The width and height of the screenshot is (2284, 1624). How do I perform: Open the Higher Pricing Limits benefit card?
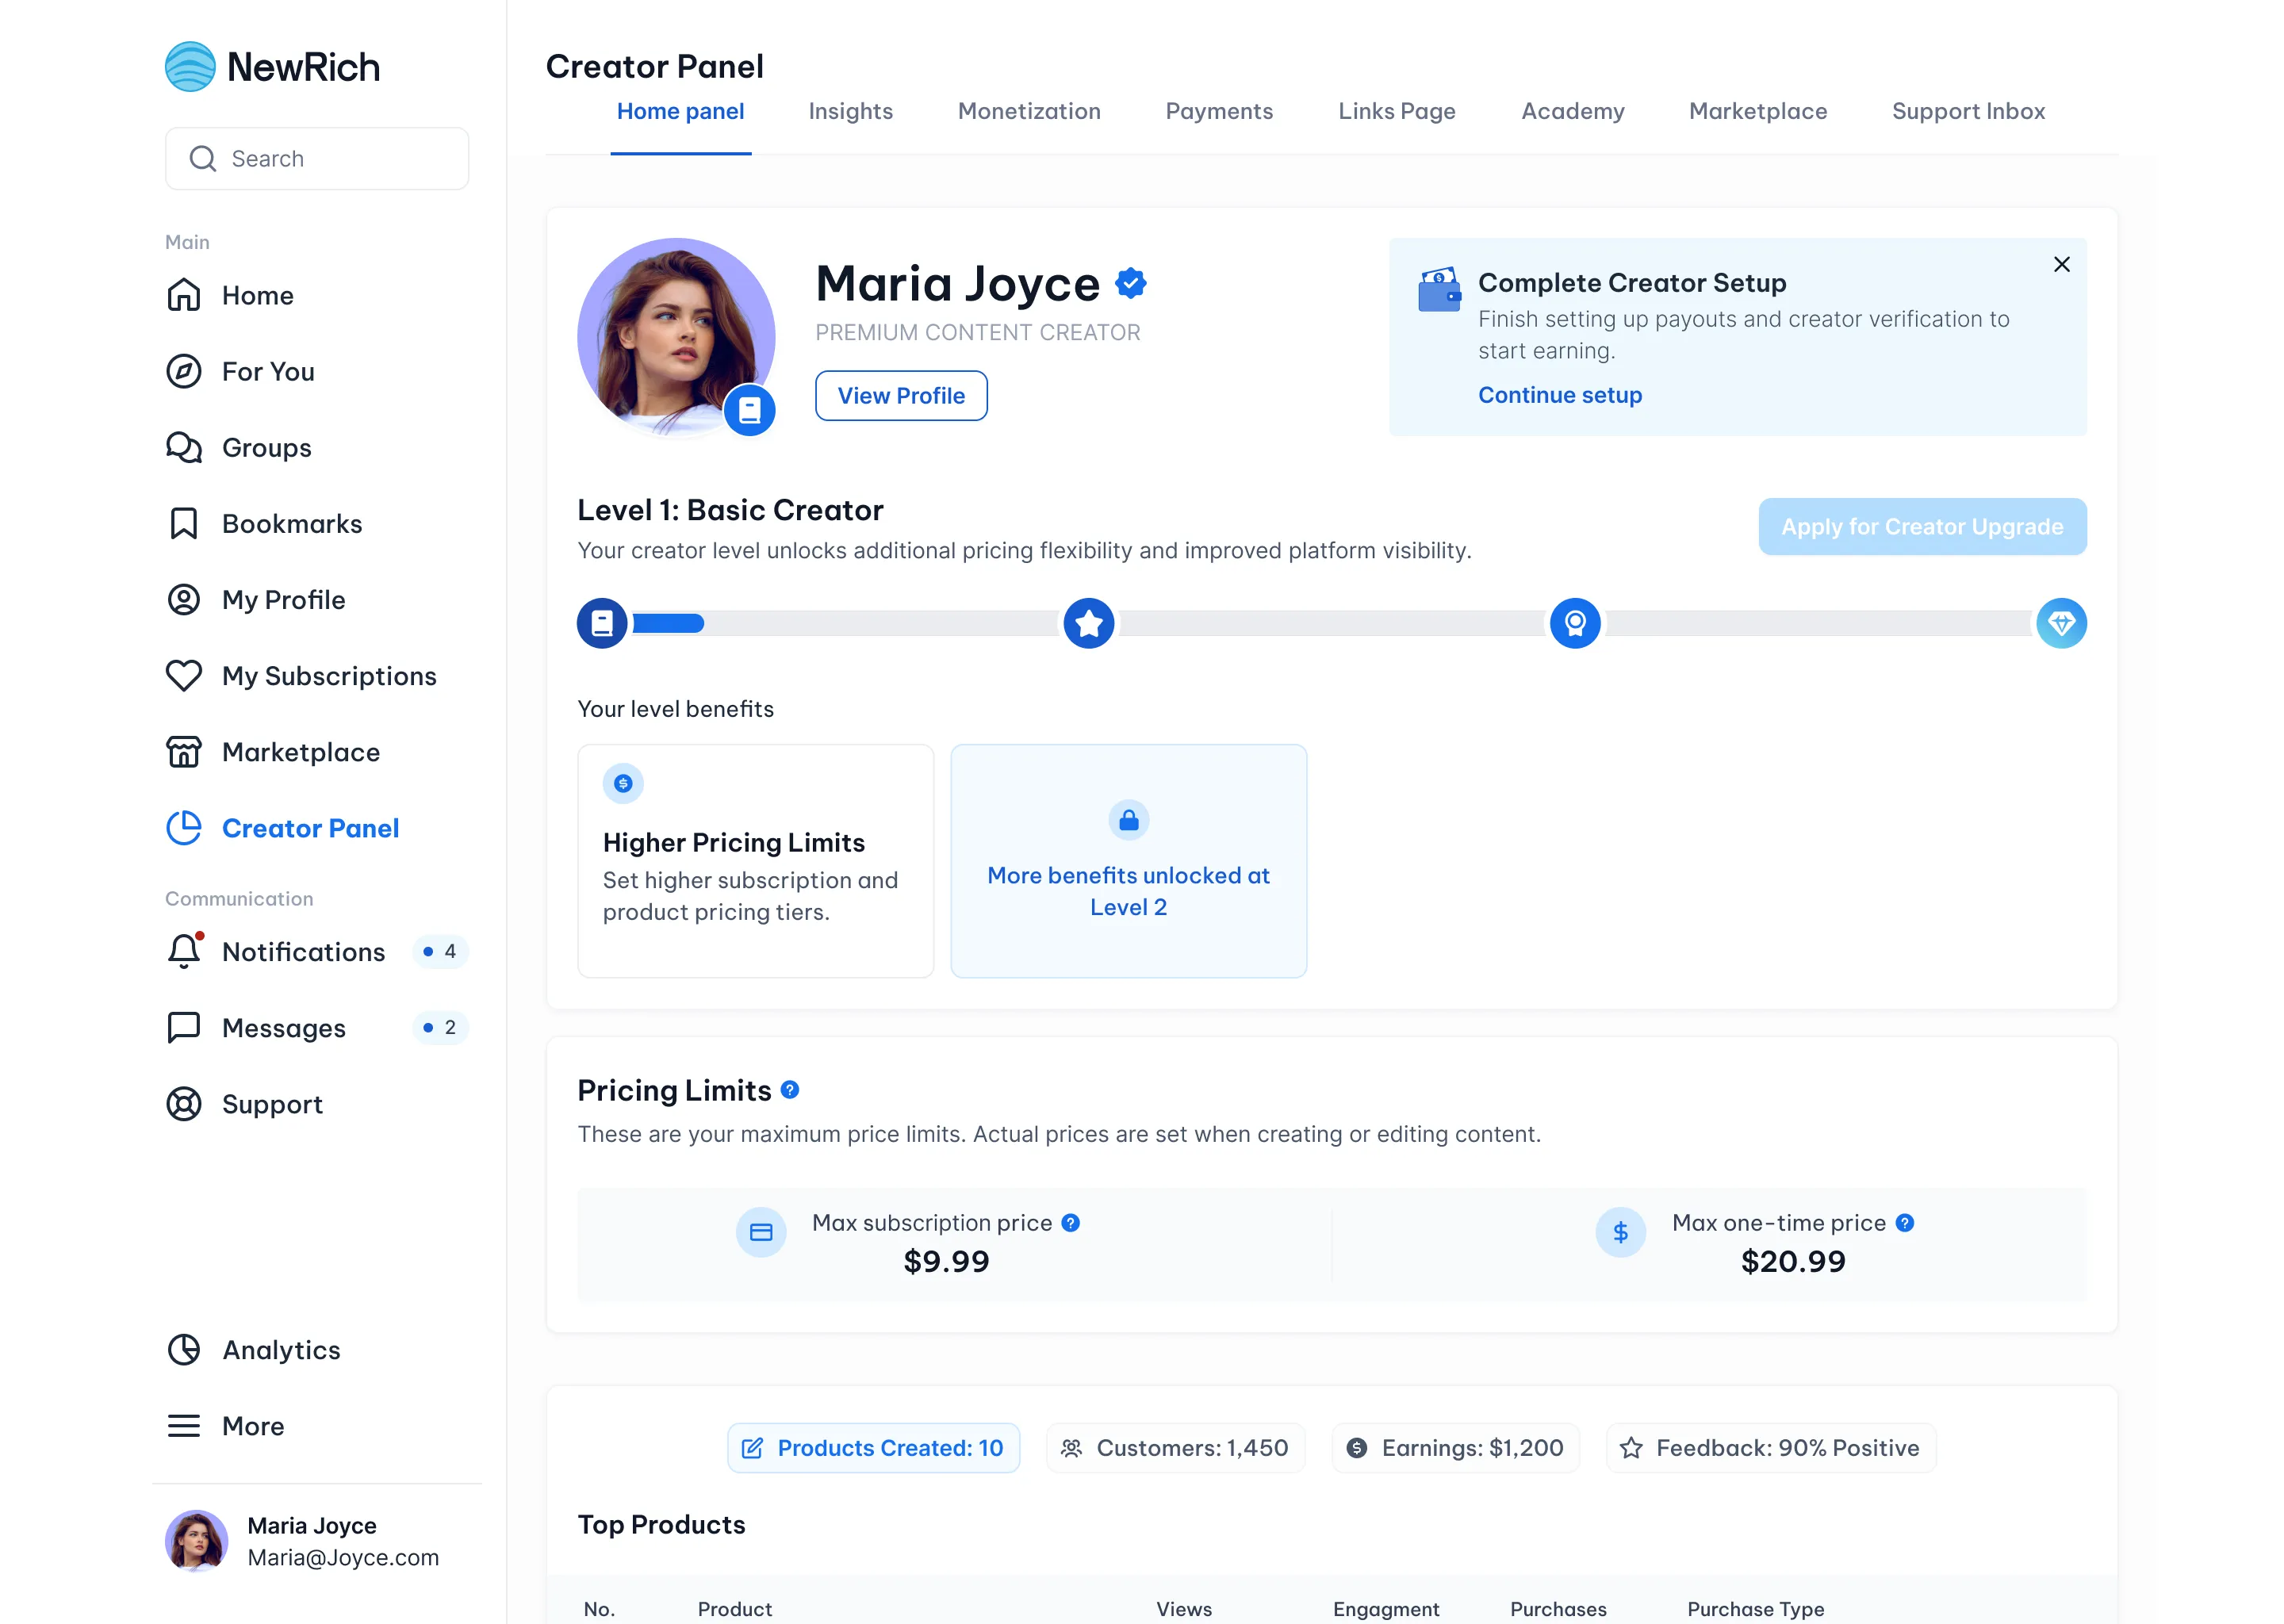(756, 861)
